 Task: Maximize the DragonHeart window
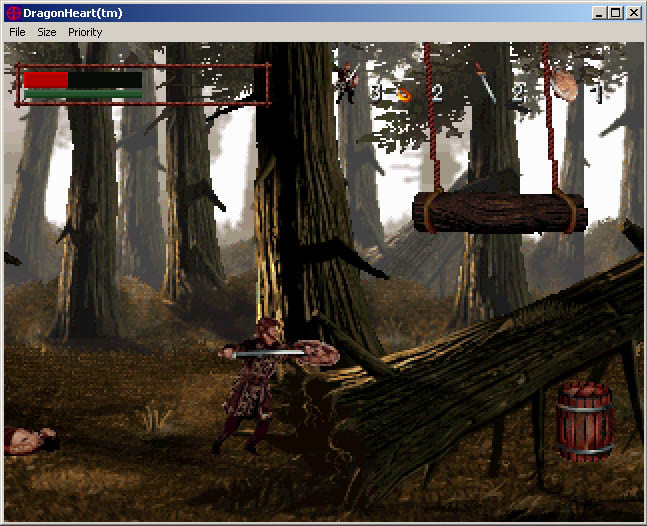(615, 13)
